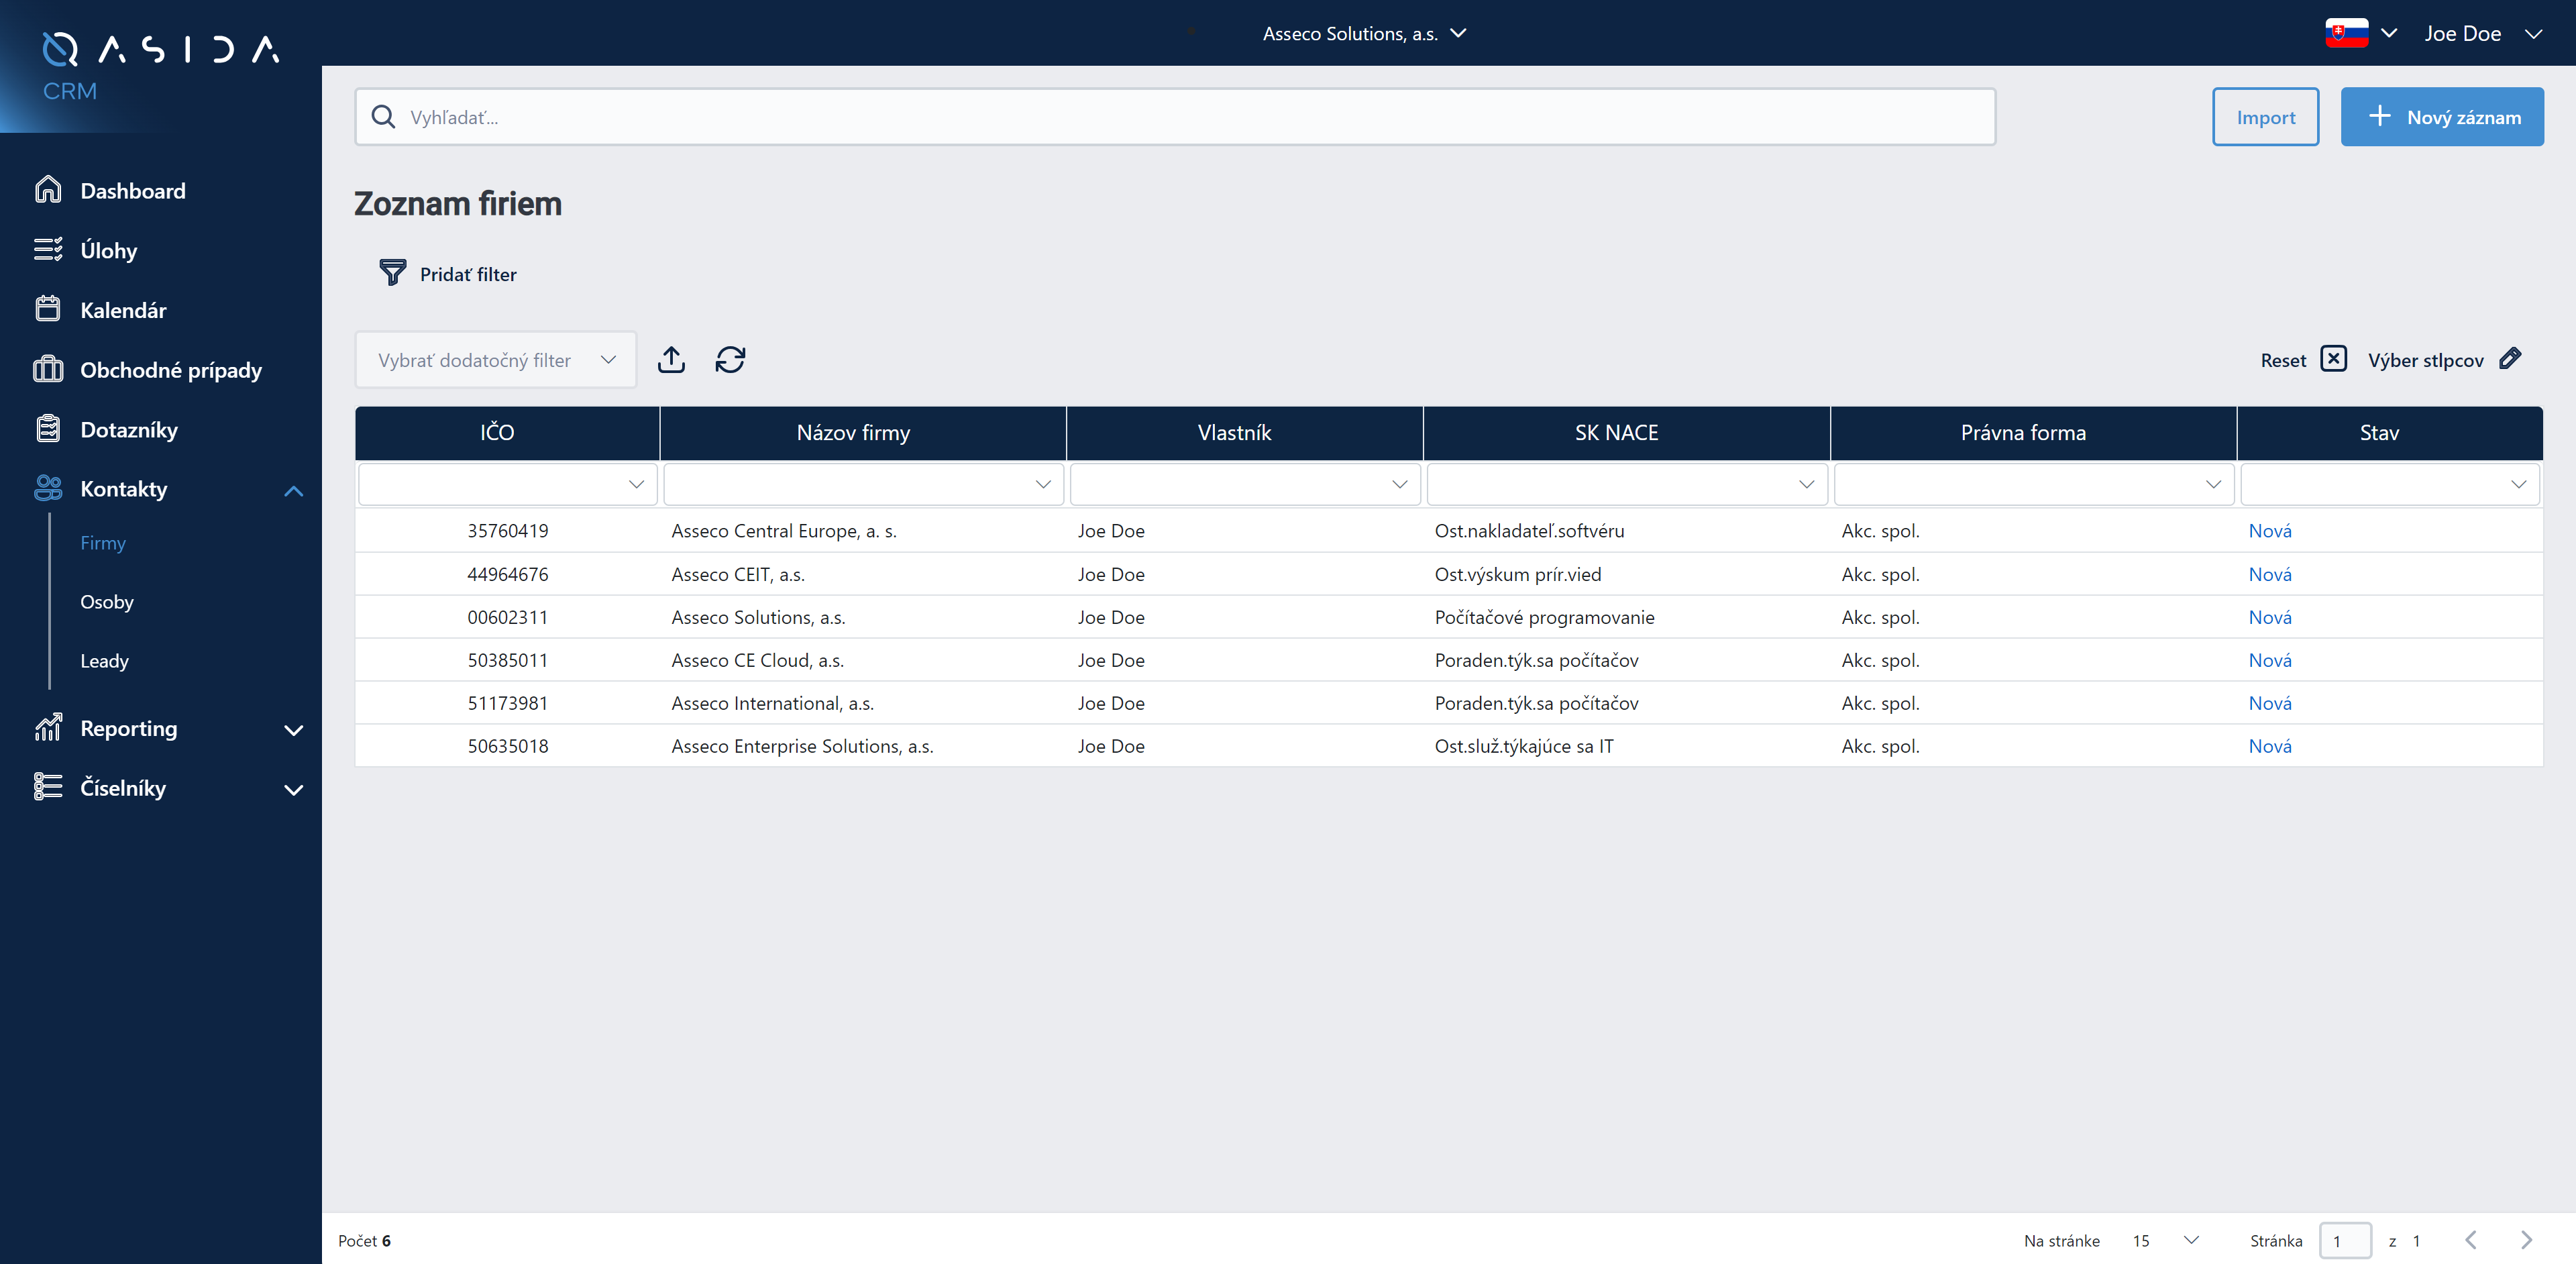Click plus icon in Nový záznam
The height and width of the screenshot is (1264, 2576).
click(2380, 116)
